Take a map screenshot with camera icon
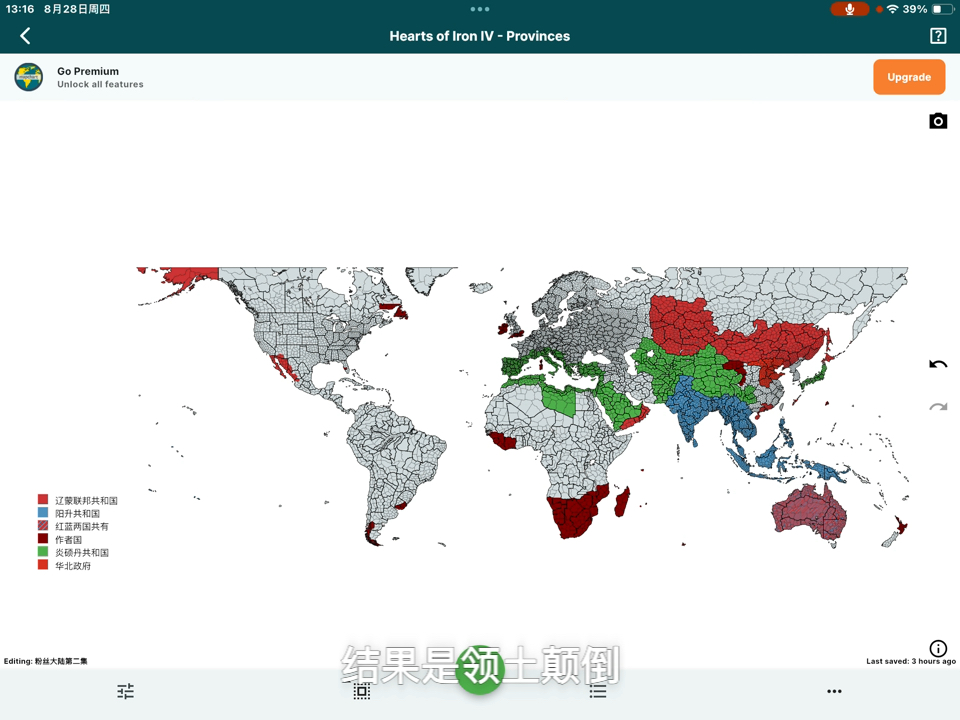The width and height of the screenshot is (960, 720). [x=937, y=121]
